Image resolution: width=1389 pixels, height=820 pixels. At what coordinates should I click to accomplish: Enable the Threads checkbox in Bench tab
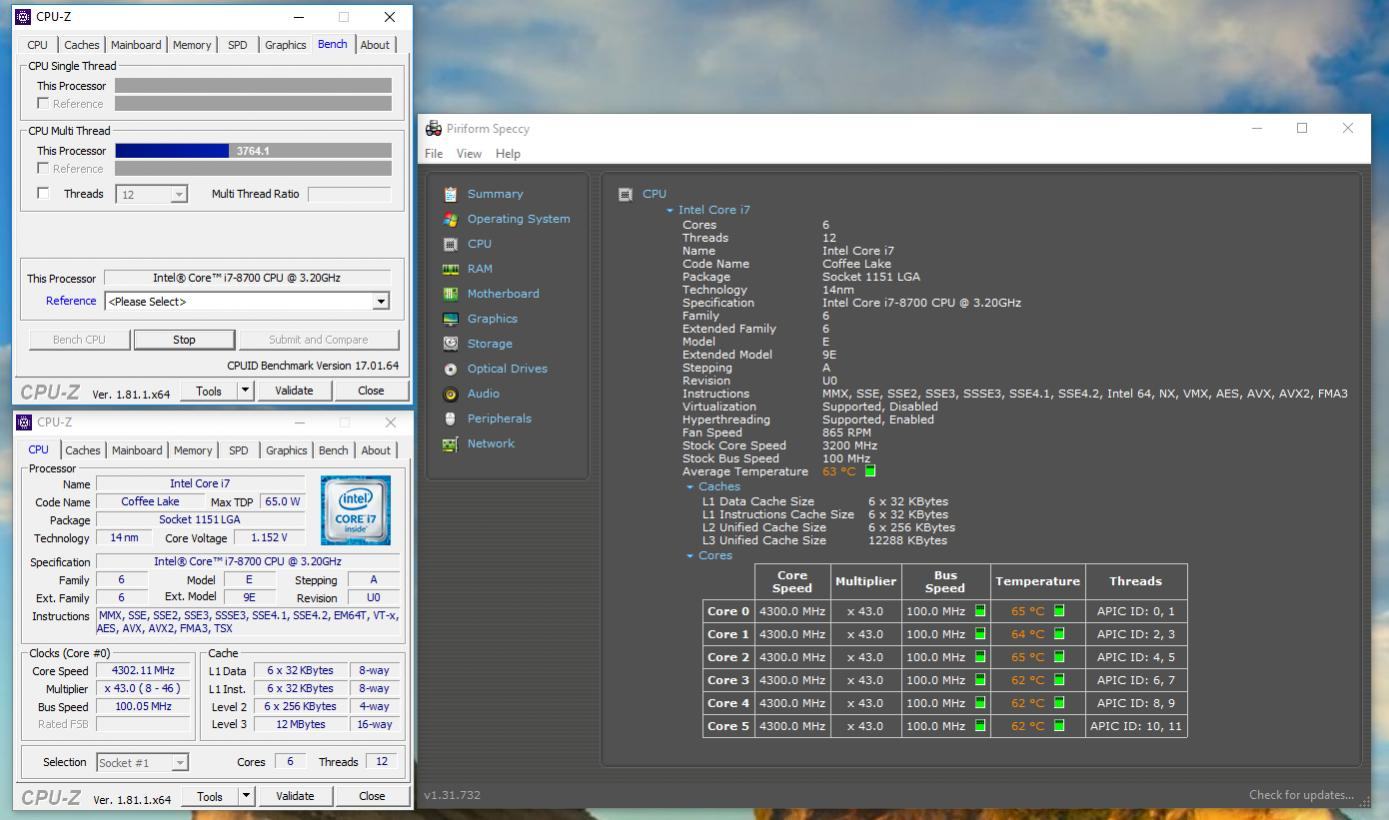point(43,193)
